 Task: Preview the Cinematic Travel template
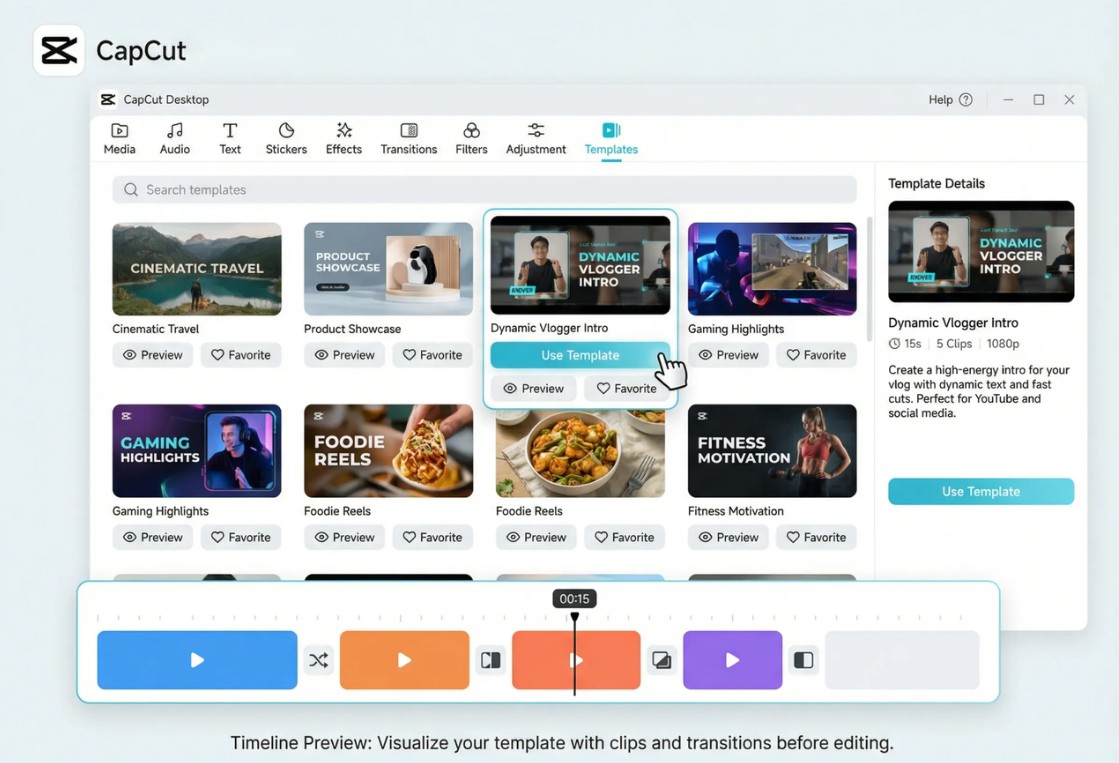point(153,355)
